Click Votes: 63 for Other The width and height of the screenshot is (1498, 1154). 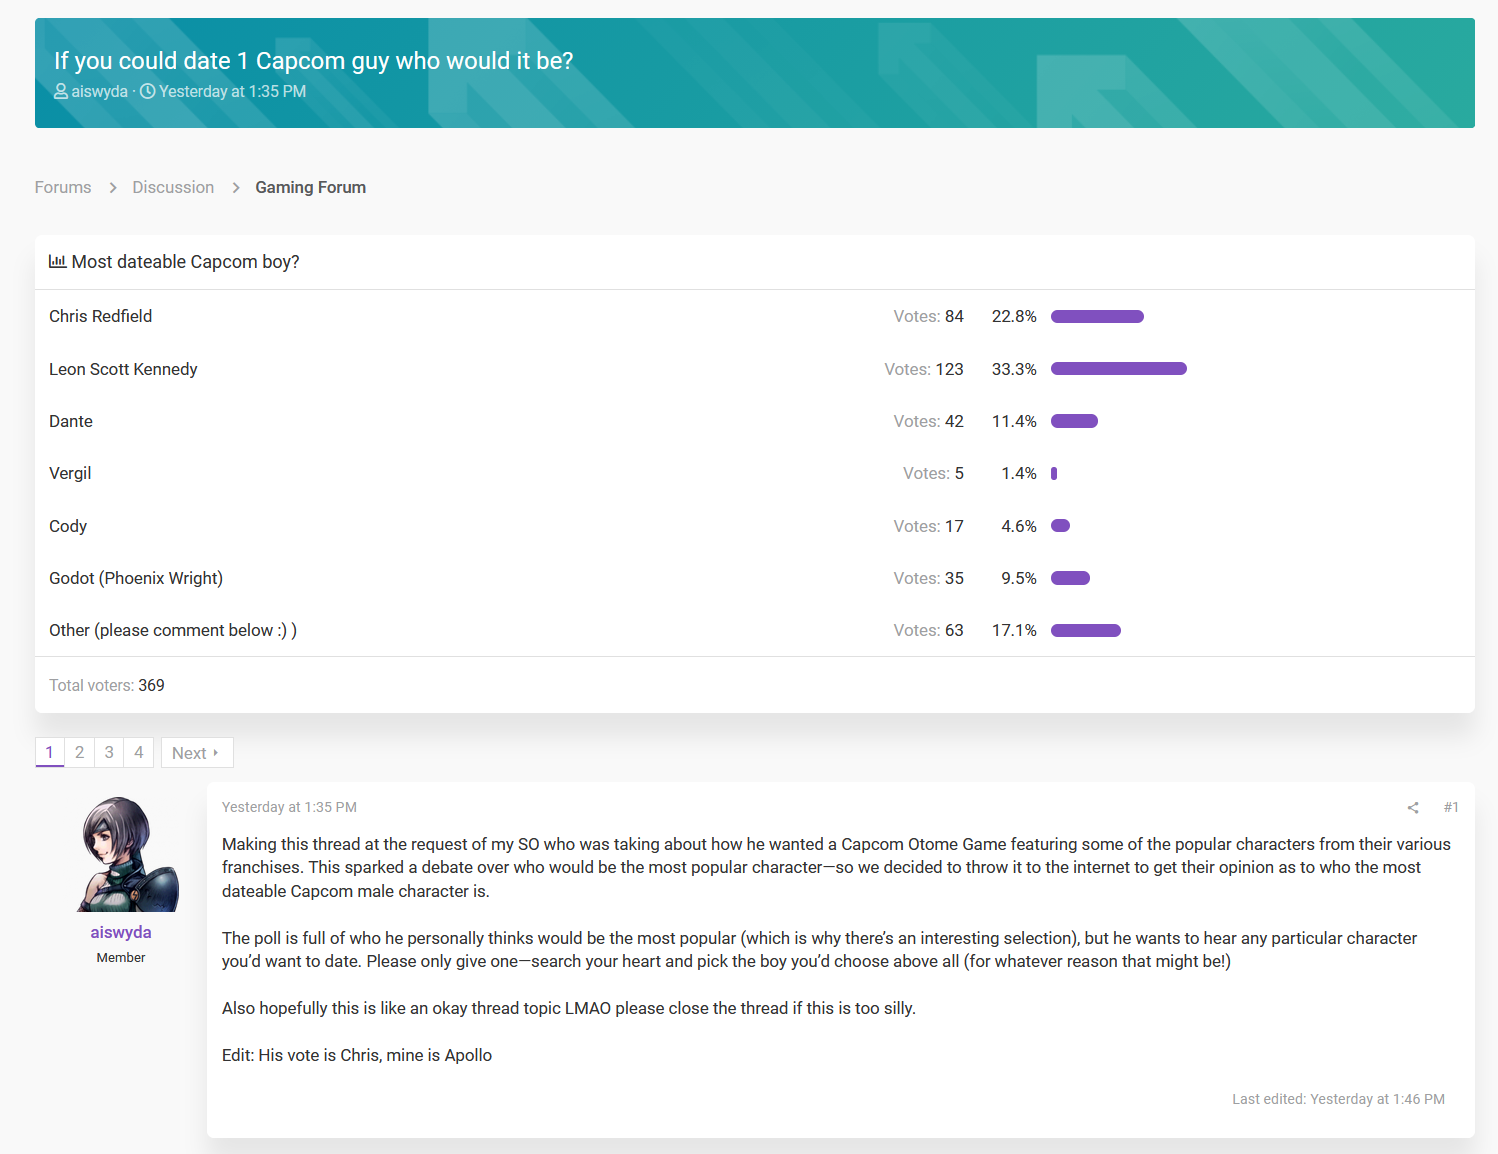tap(929, 630)
